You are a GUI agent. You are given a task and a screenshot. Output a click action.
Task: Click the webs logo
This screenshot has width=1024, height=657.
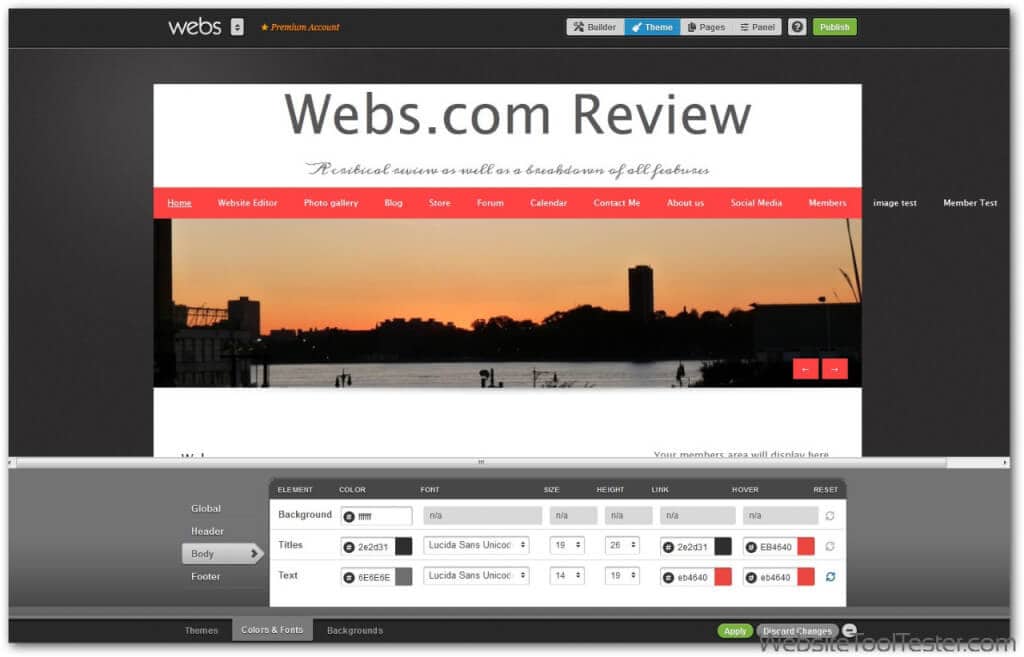[195, 27]
